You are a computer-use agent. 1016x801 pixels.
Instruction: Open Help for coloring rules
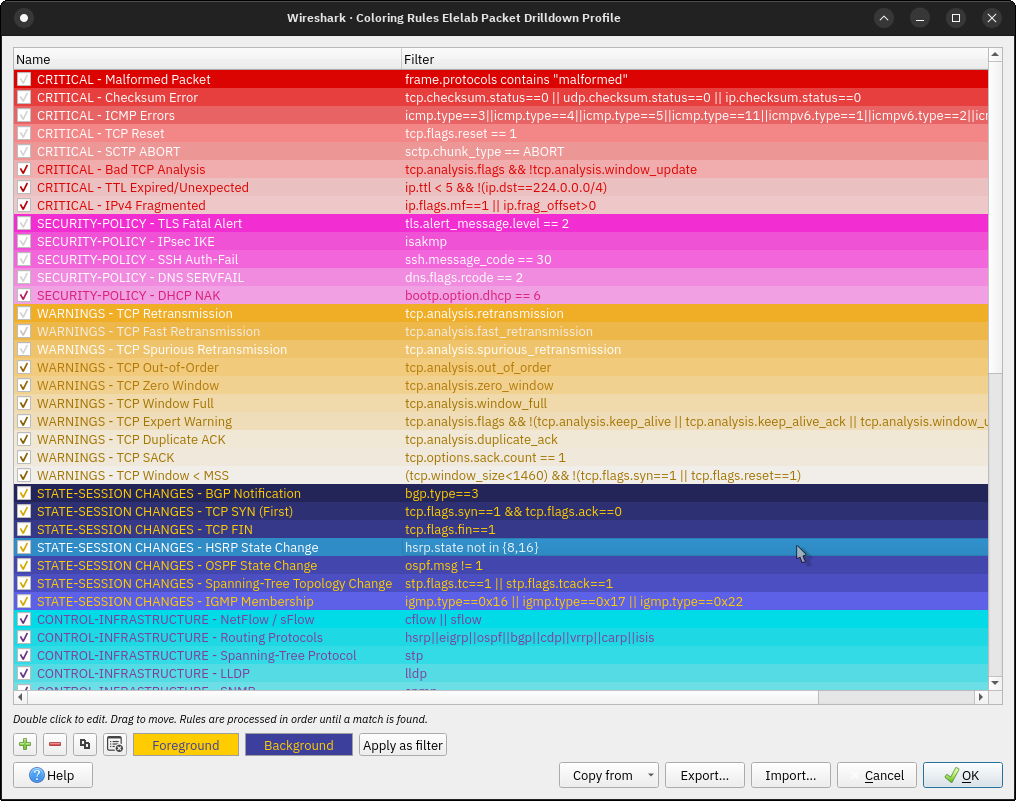point(52,774)
